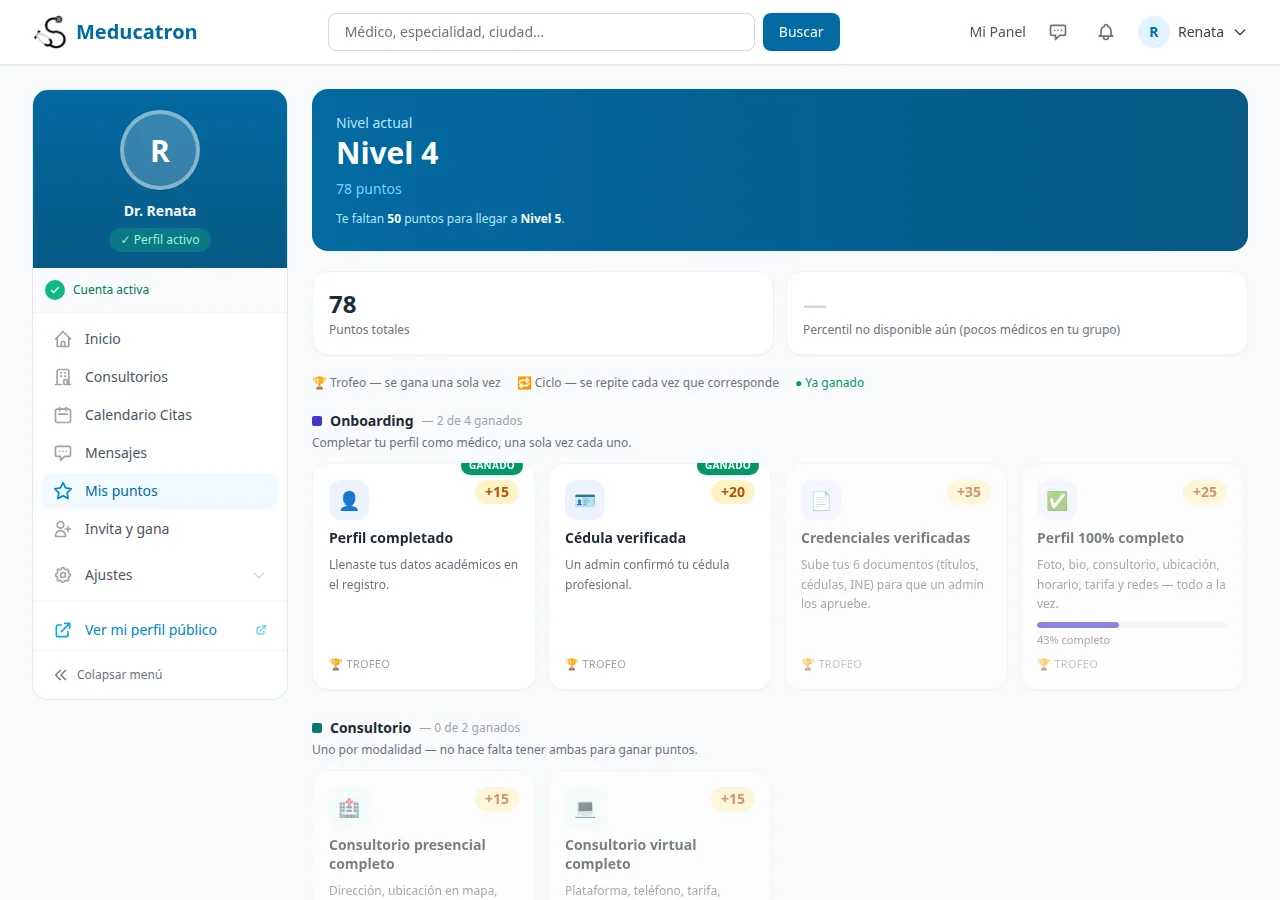Click the Meducatron stethoscope logo

click(50, 32)
